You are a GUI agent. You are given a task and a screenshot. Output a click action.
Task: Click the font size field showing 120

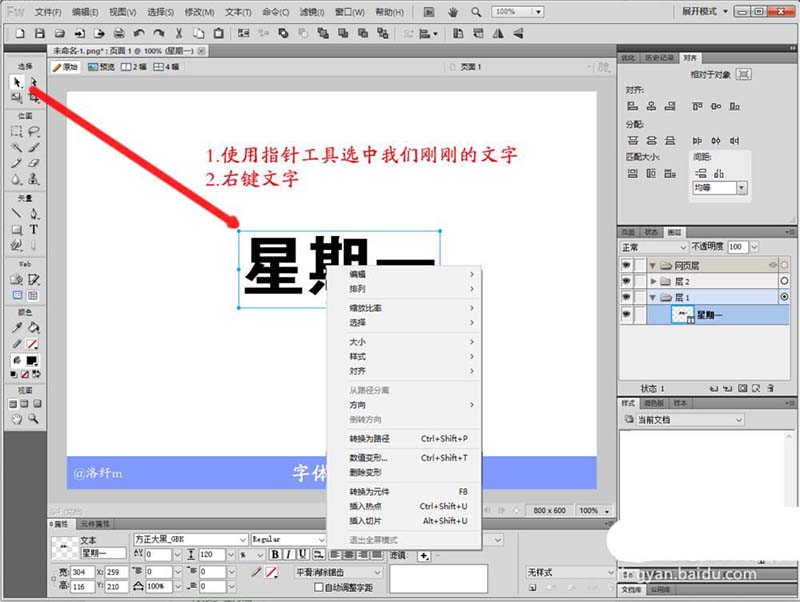point(212,555)
